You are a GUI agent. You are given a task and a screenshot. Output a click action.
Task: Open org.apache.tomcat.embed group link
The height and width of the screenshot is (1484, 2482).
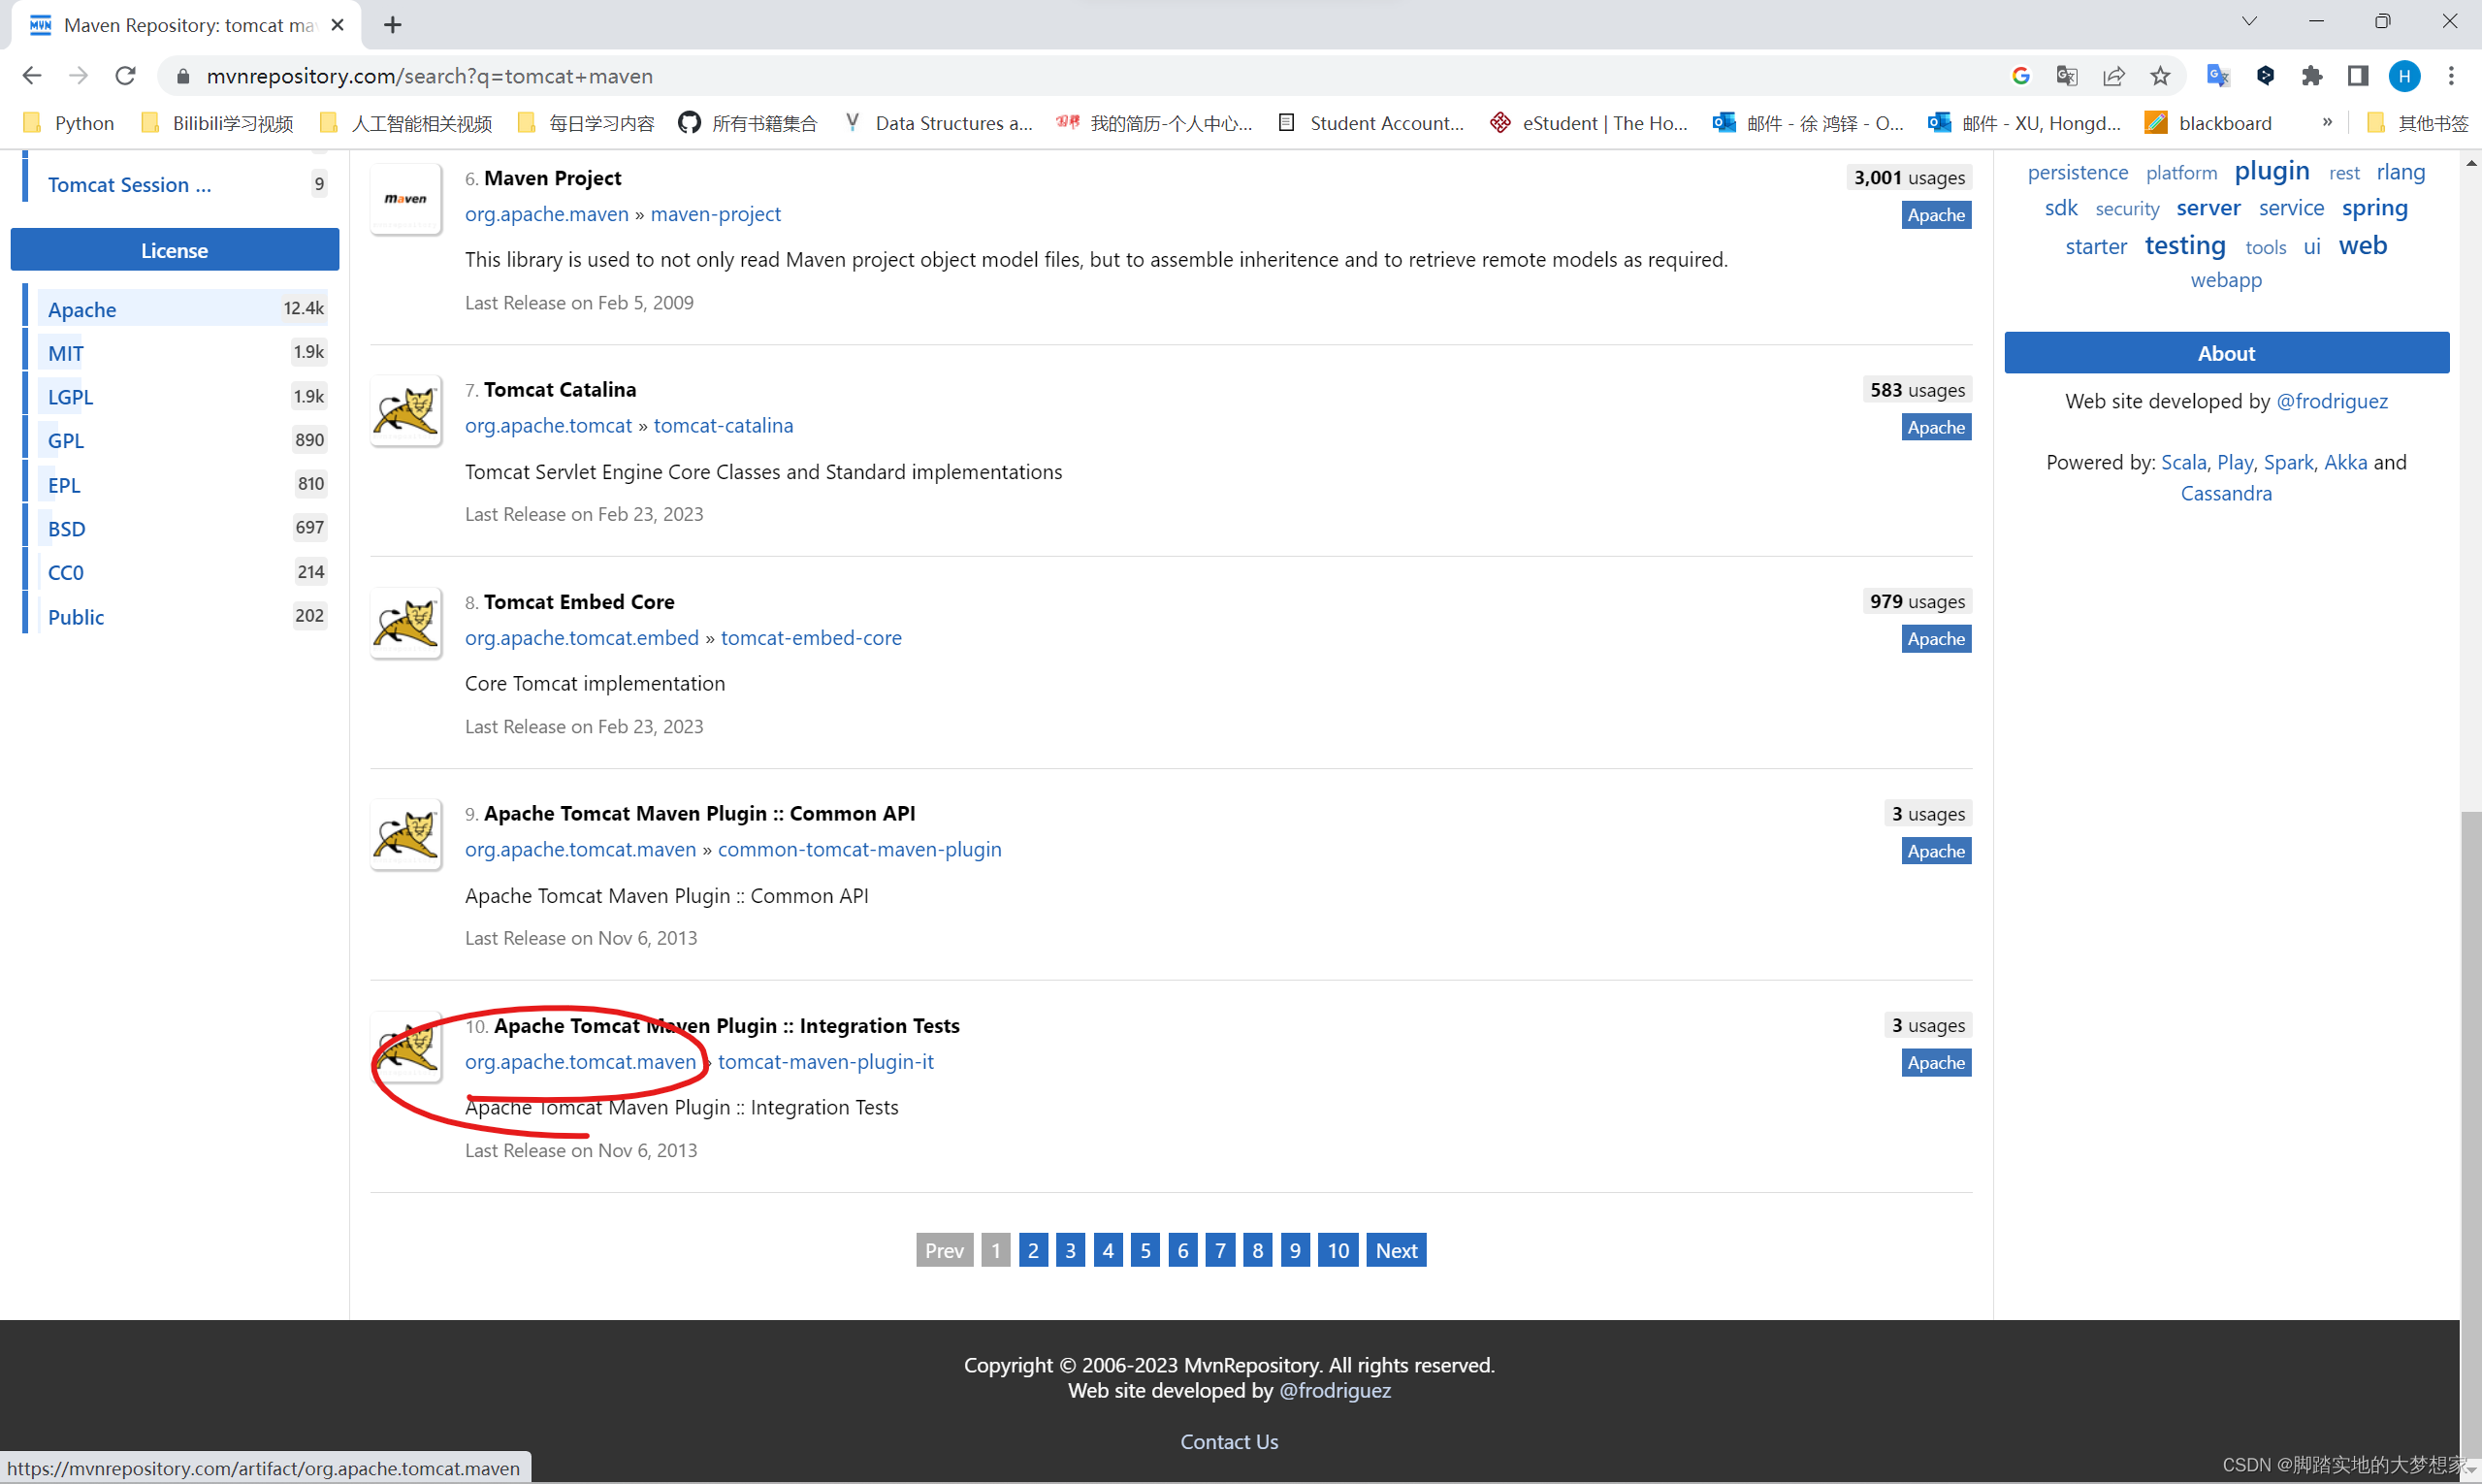tap(582, 638)
